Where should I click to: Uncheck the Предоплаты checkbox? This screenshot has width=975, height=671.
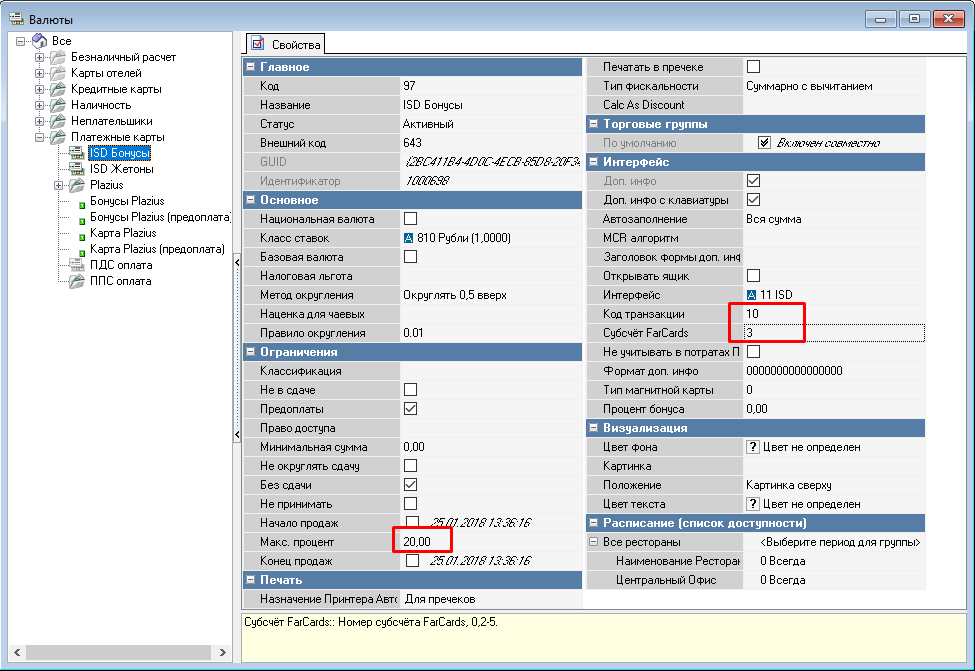410,409
